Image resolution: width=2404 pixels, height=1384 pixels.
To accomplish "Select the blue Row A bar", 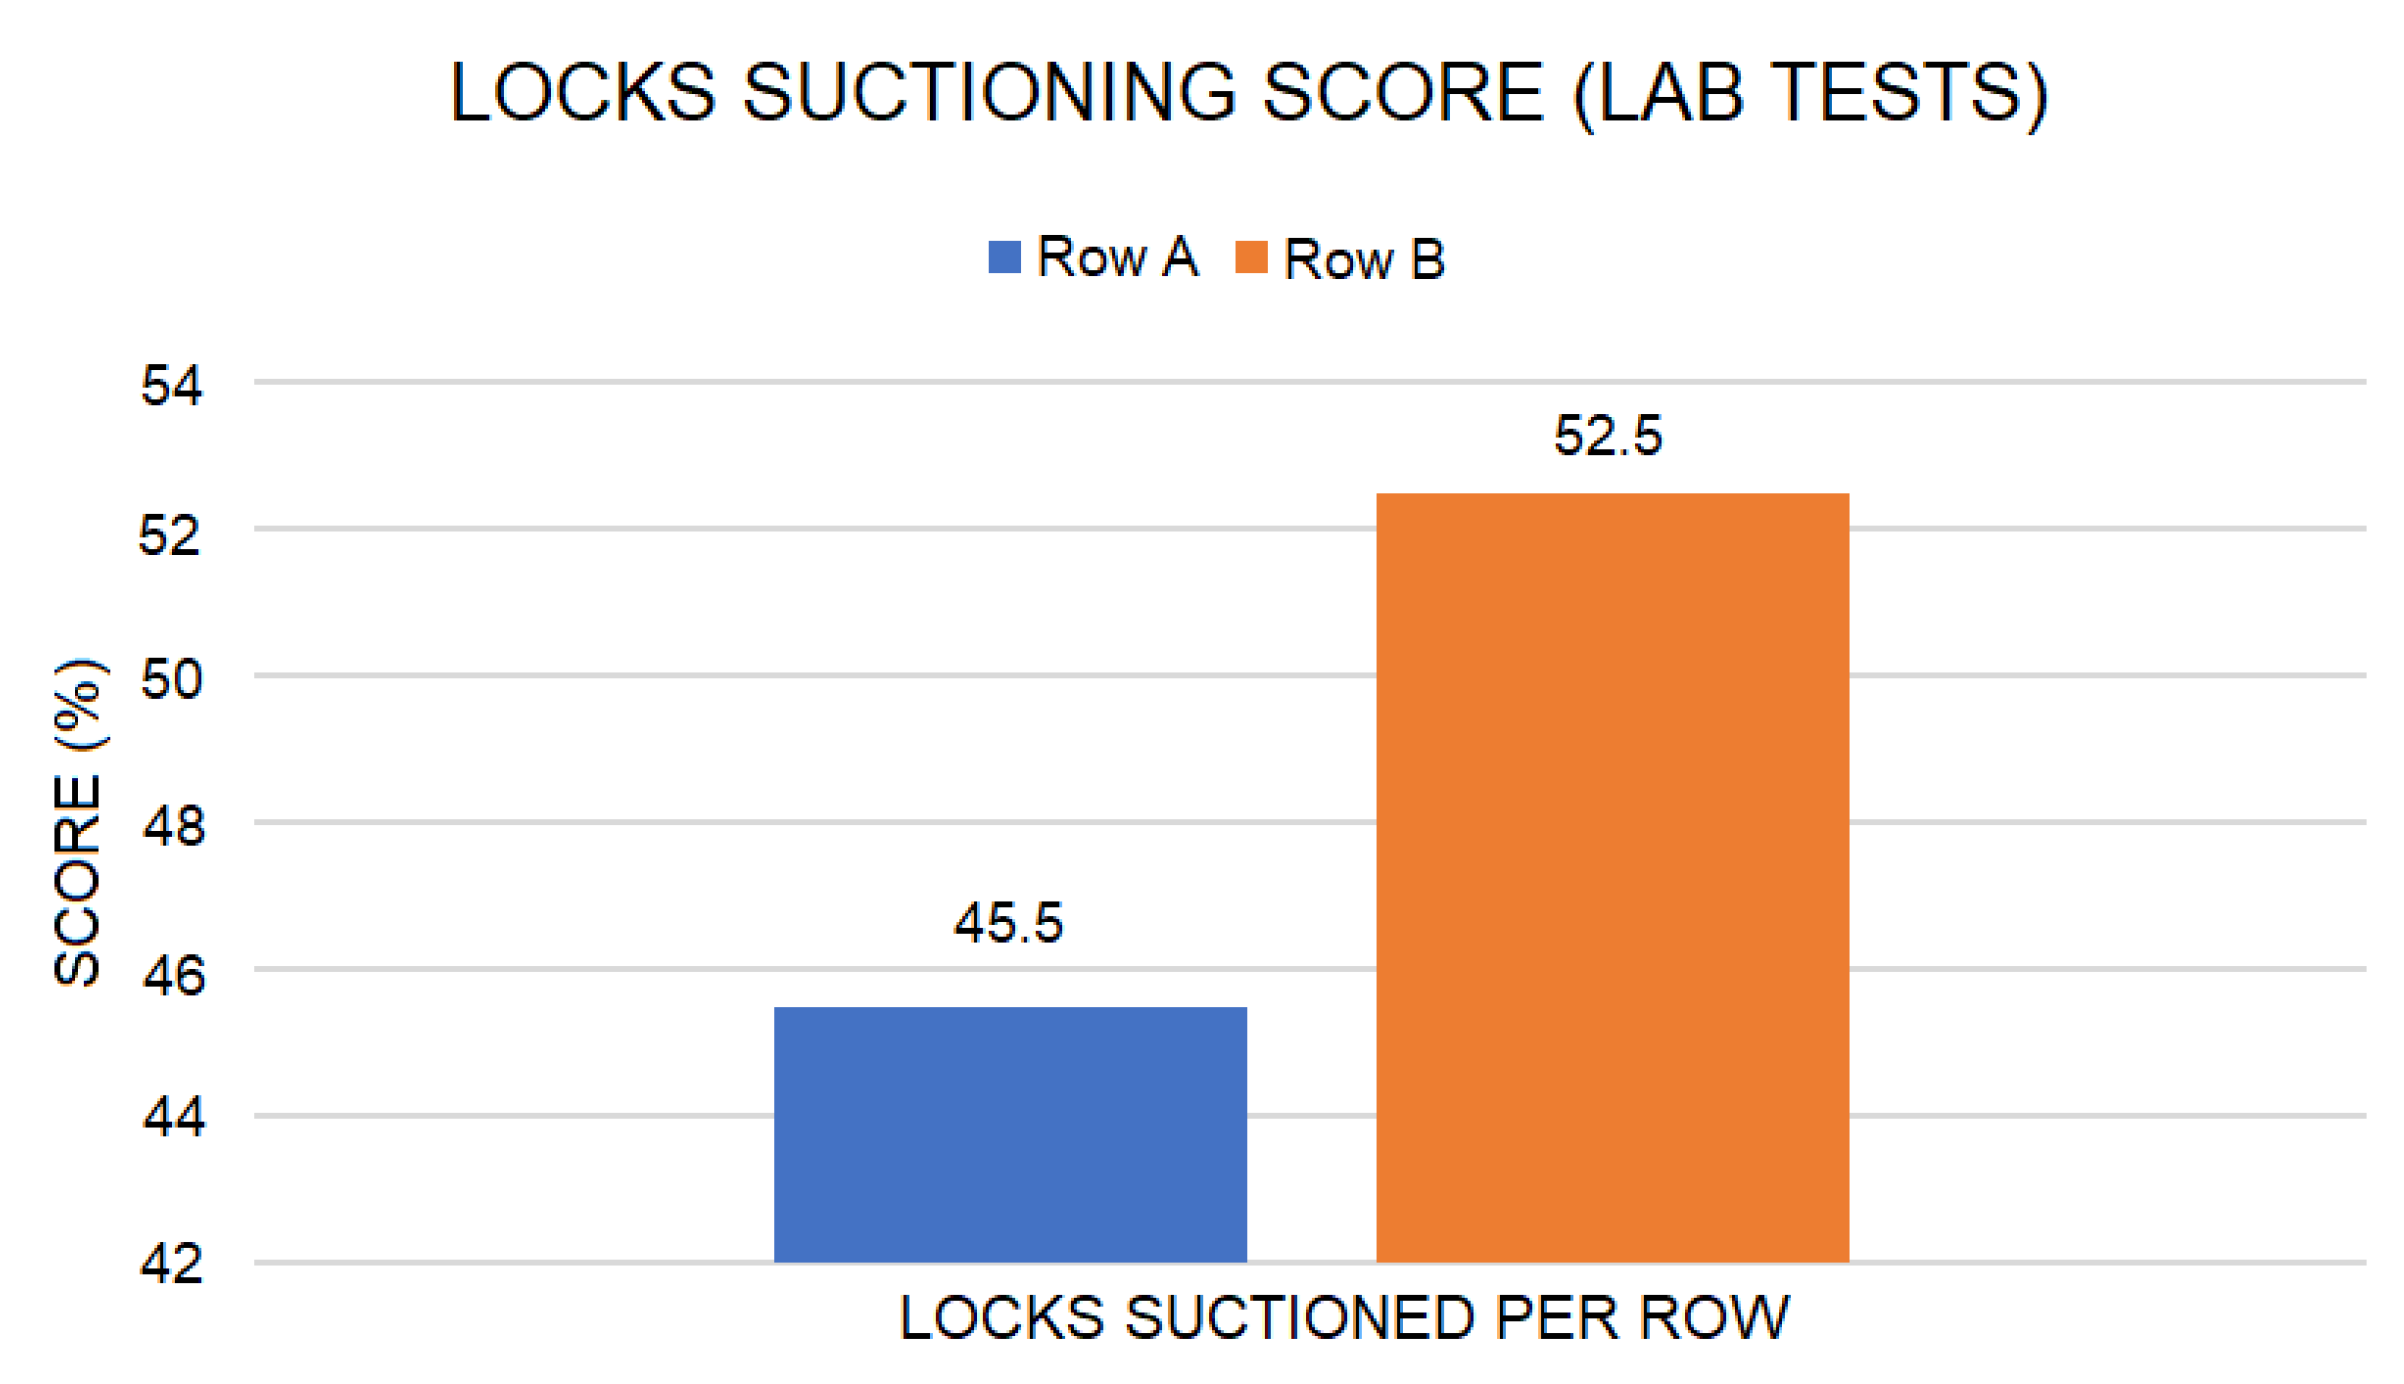I will tap(1010, 1134).
